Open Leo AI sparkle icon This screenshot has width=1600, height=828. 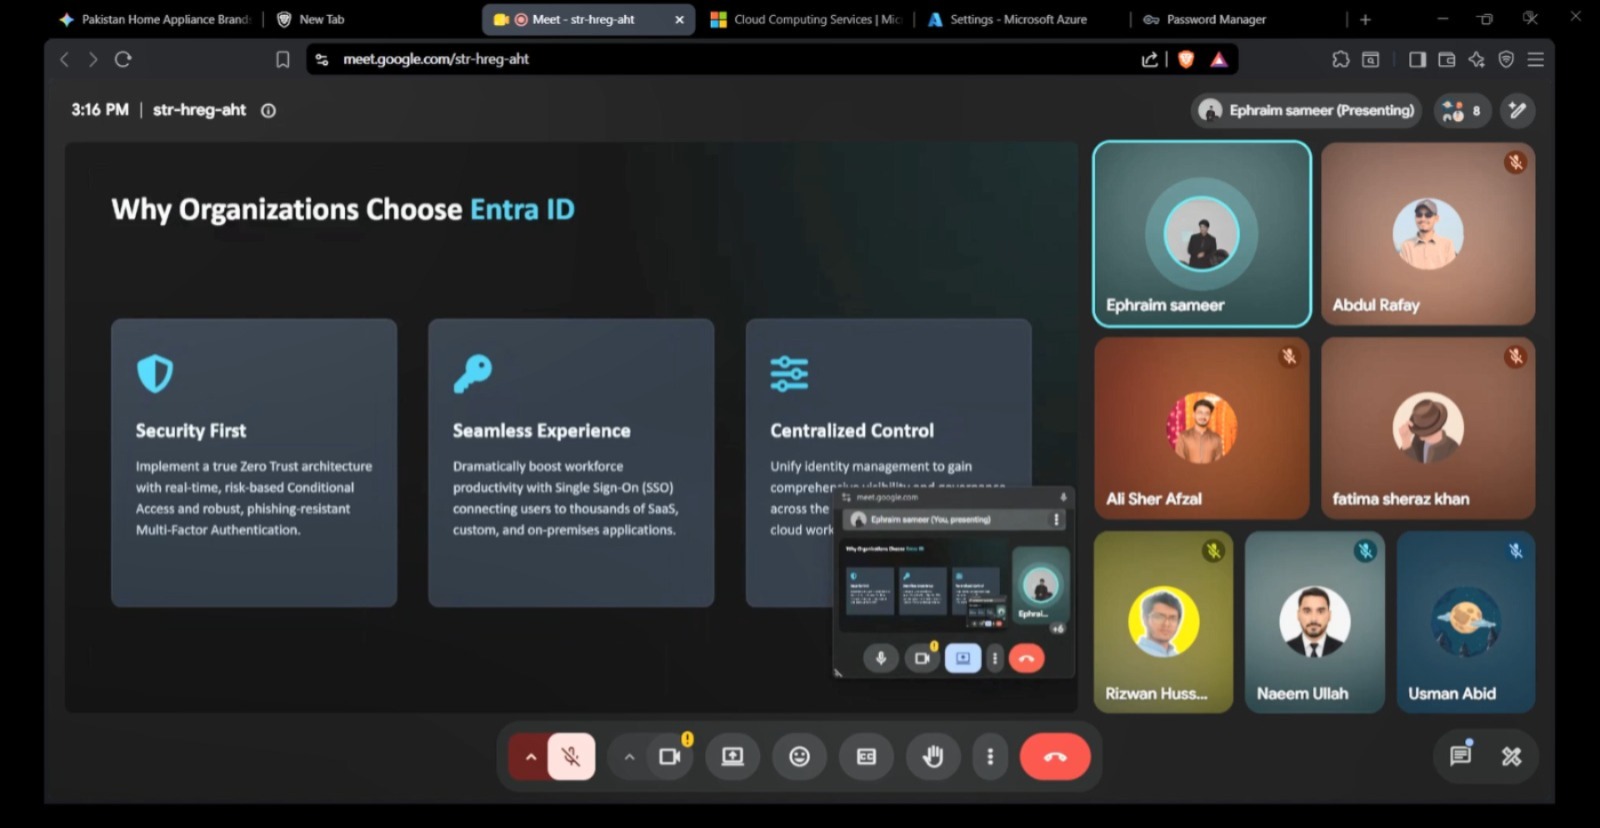click(x=1476, y=59)
